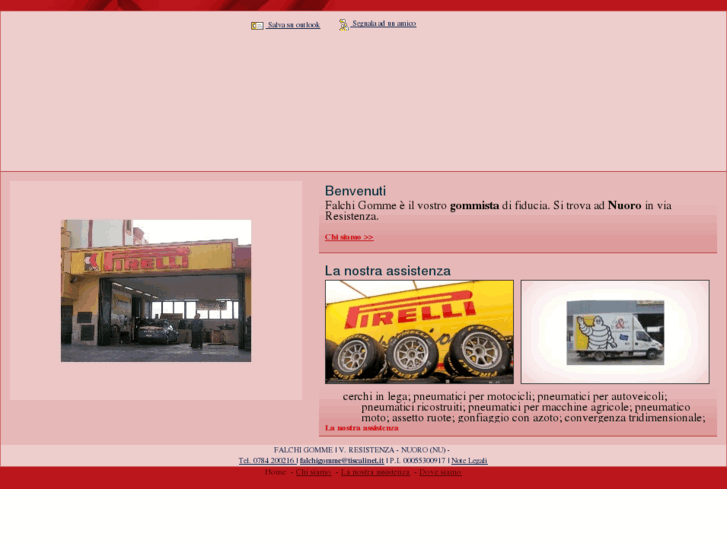Click the bold word 'Nuoro'
727x545 pixels.
(625, 205)
